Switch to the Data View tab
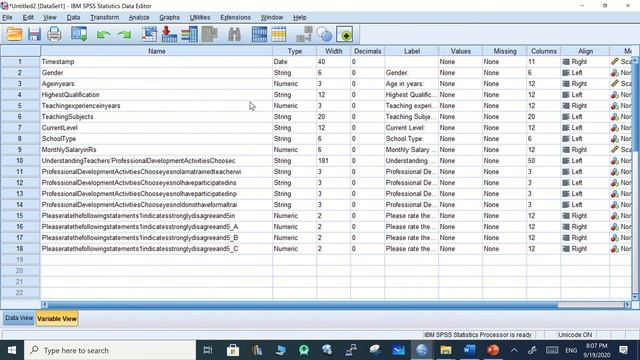The width and height of the screenshot is (640, 360). [19, 318]
